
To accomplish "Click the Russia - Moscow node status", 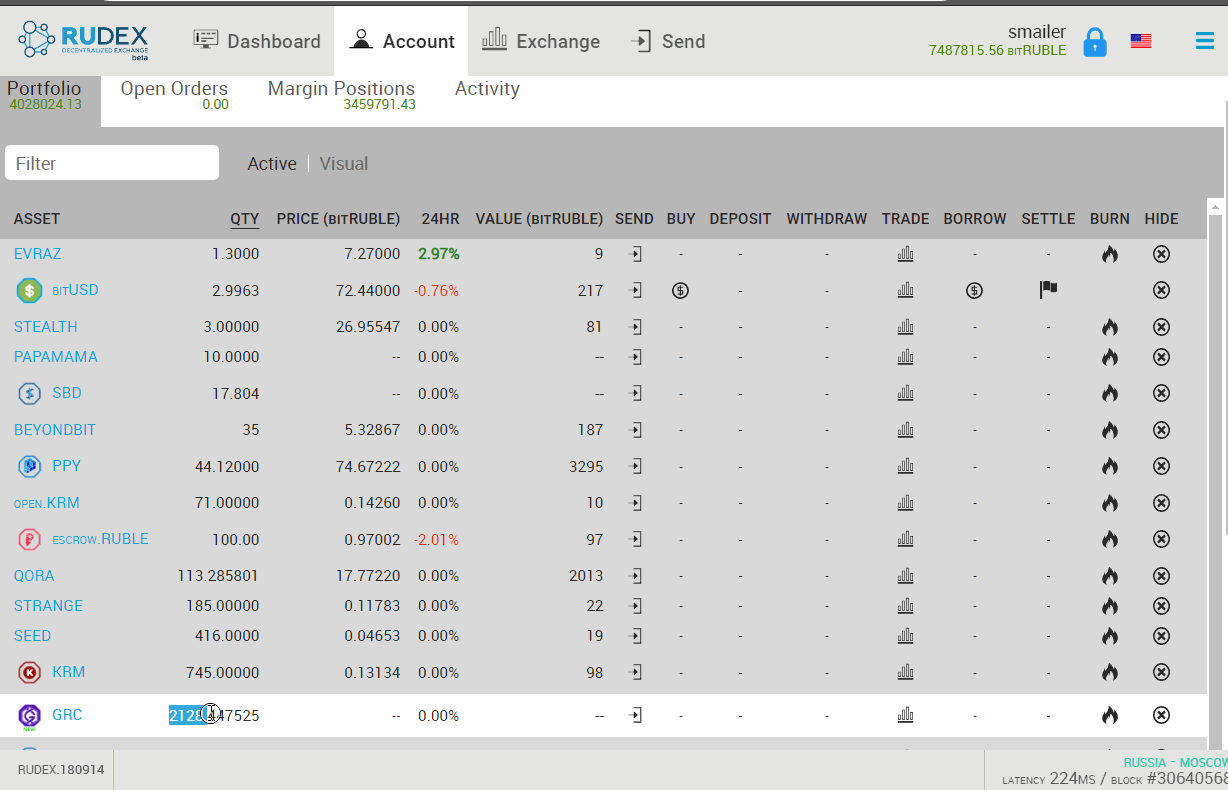I will [1175, 762].
